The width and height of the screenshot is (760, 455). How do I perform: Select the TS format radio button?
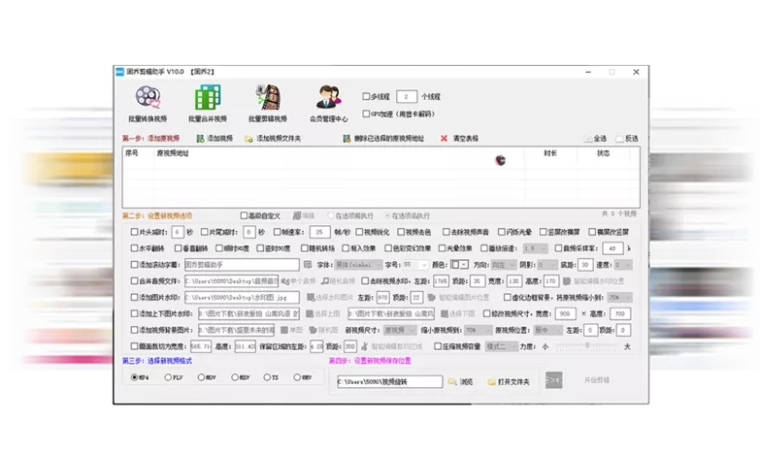(x=267, y=377)
